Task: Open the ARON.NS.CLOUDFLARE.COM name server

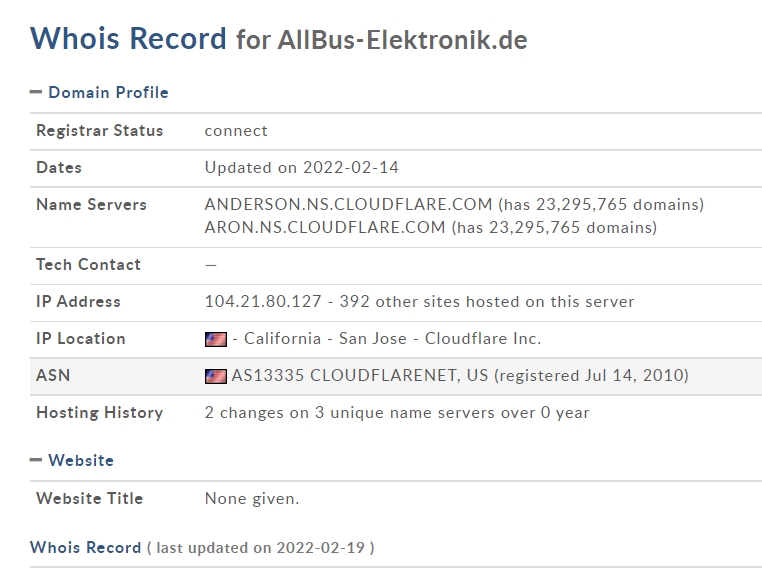Action: click(325, 227)
